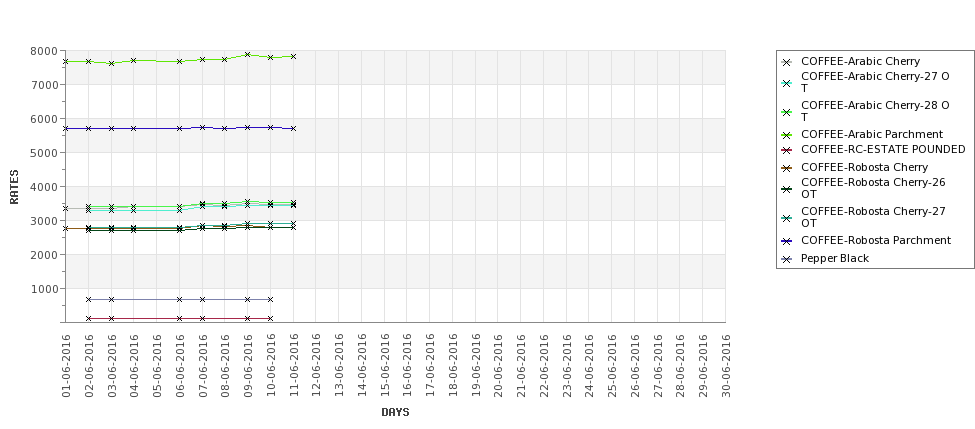Click the Arabic Parchment peak point at 09-06-2016
This screenshot has width=975, height=429.
247,55
